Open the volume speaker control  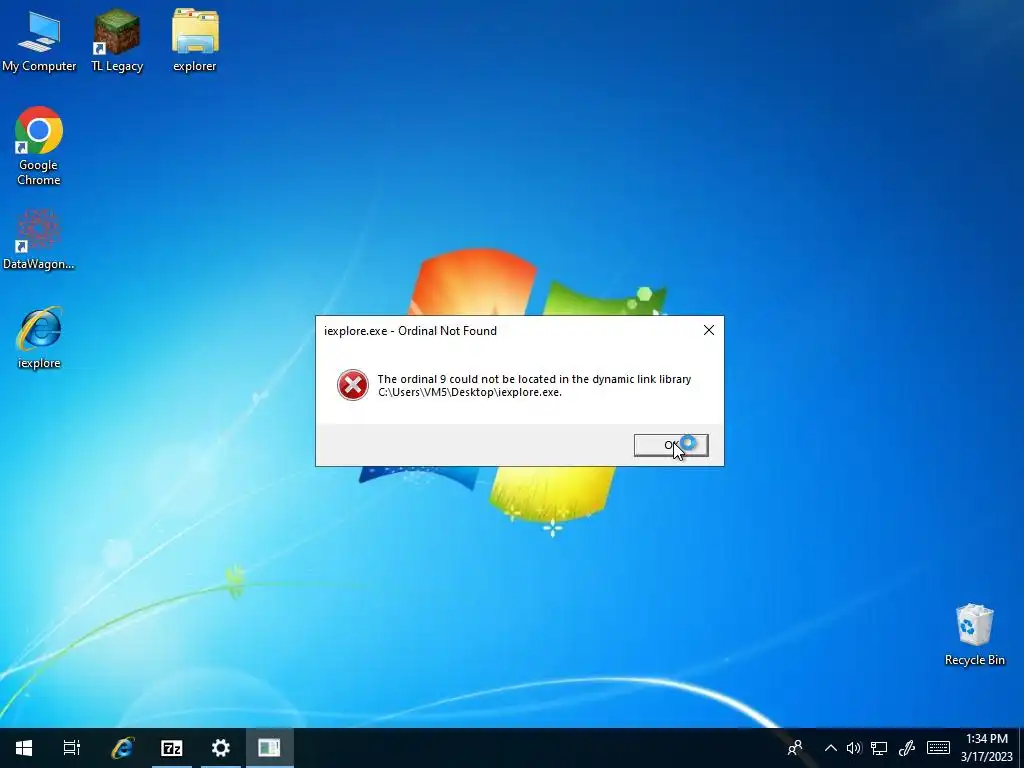pos(854,748)
